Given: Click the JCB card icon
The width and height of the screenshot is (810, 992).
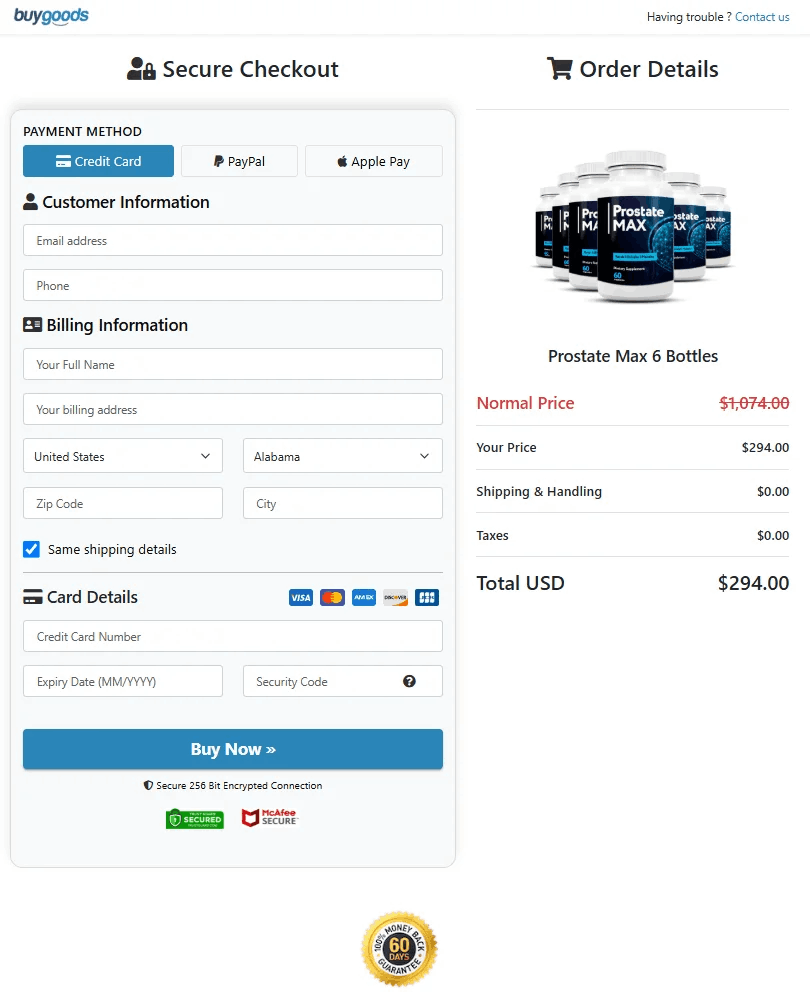Looking at the screenshot, I should [427, 597].
